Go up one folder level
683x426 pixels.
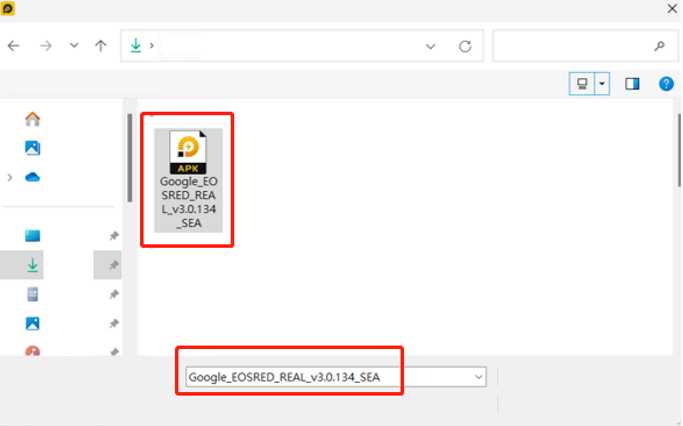[x=101, y=45]
